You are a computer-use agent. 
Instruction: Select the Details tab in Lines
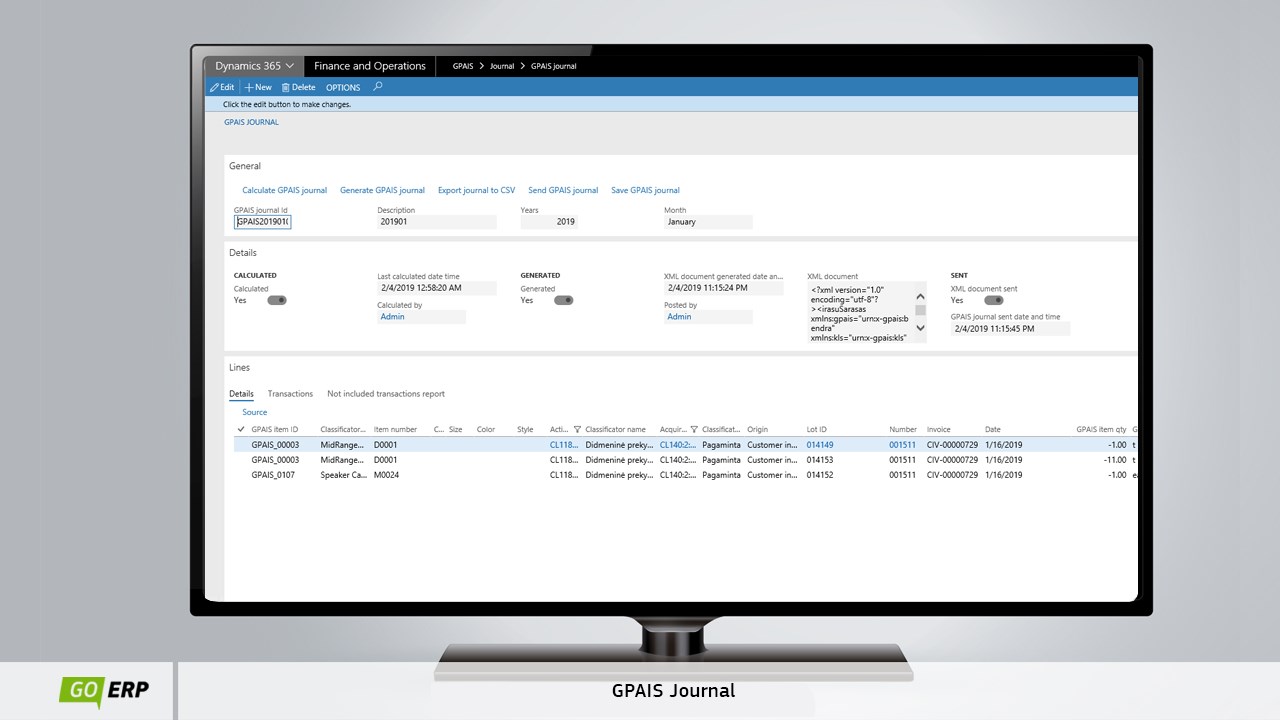[x=241, y=394]
